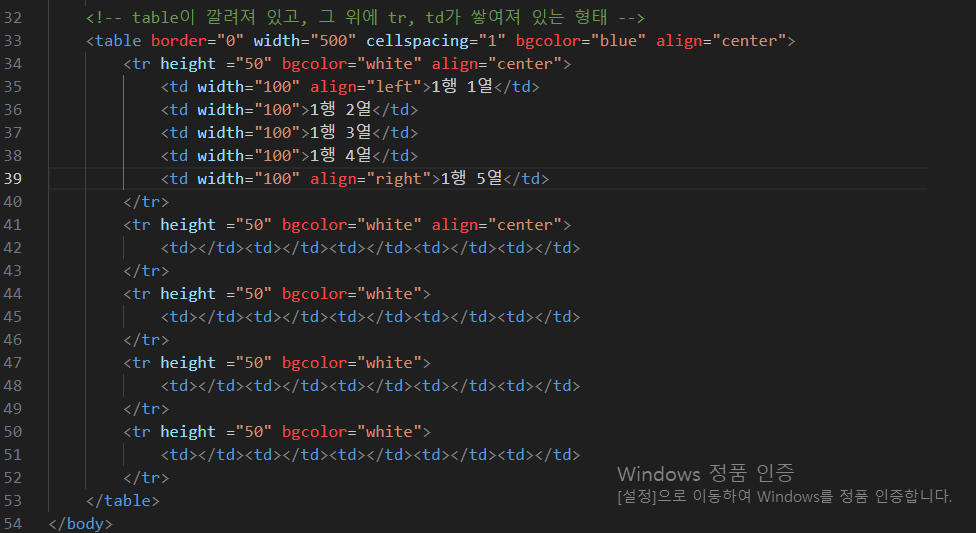Screen dimensions: 976x533
Task: Click the align="left" attribute on line 35
Action: point(366,87)
